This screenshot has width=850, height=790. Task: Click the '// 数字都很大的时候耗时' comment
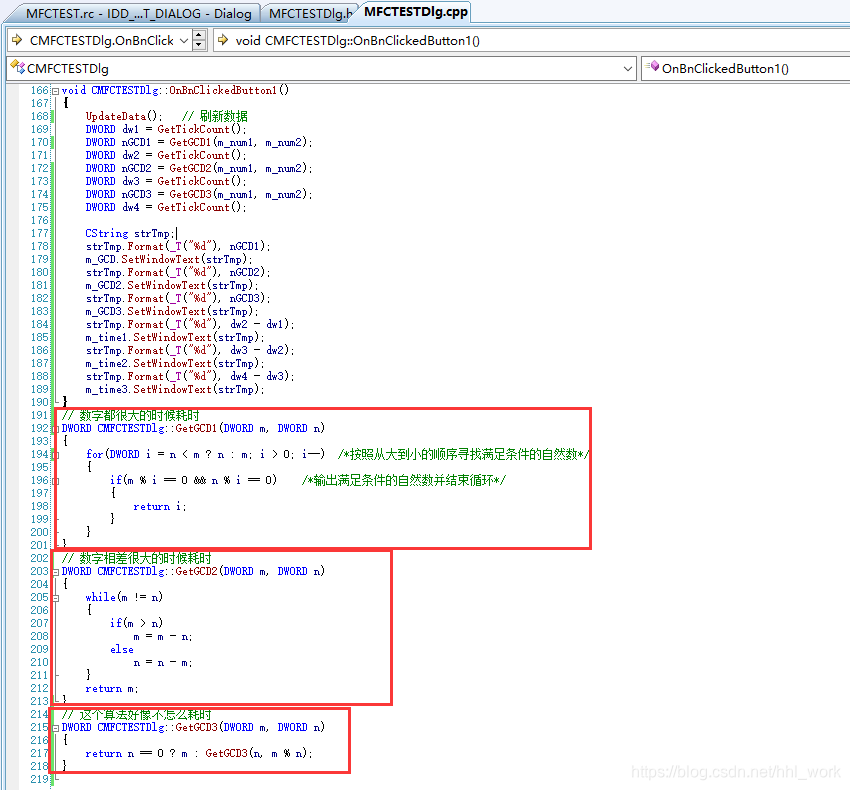point(131,415)
